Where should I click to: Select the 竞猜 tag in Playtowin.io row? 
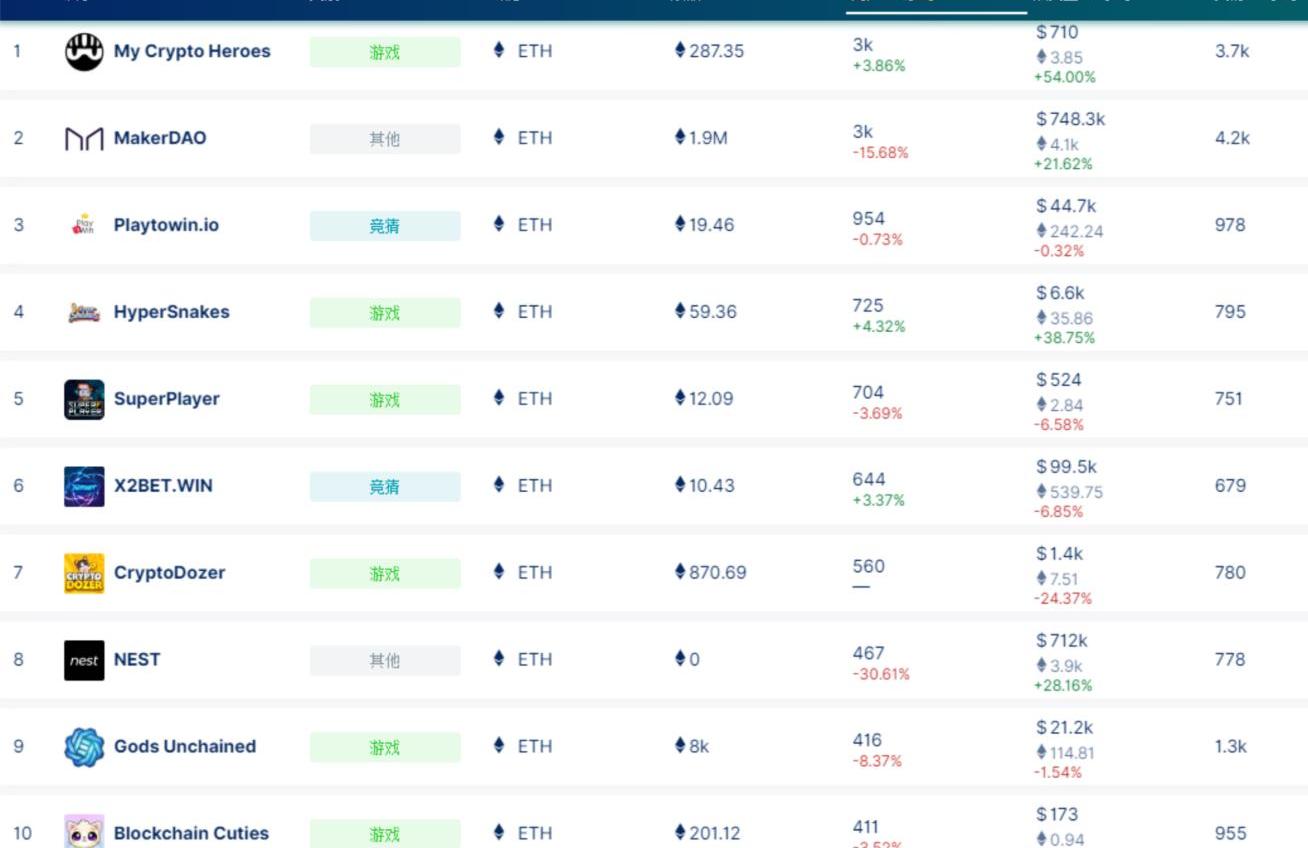pos(385,226)
